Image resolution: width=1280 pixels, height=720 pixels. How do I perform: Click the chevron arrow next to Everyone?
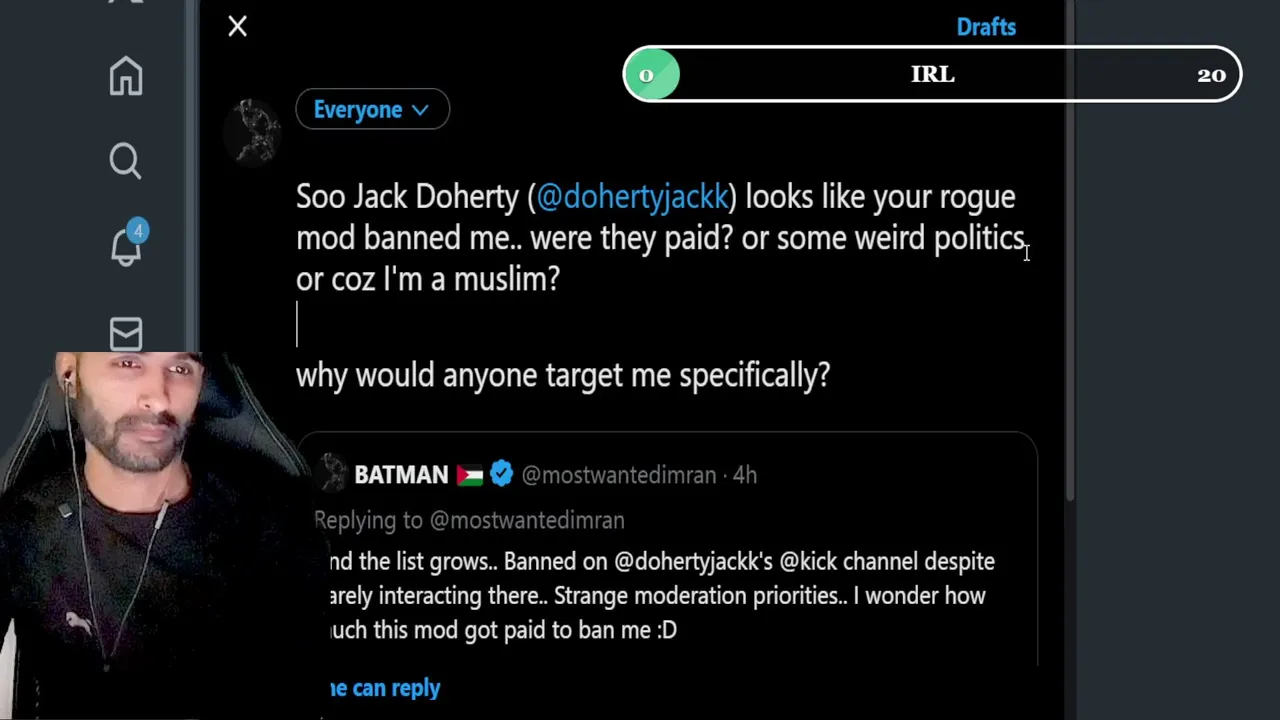(x=420, y=111)
